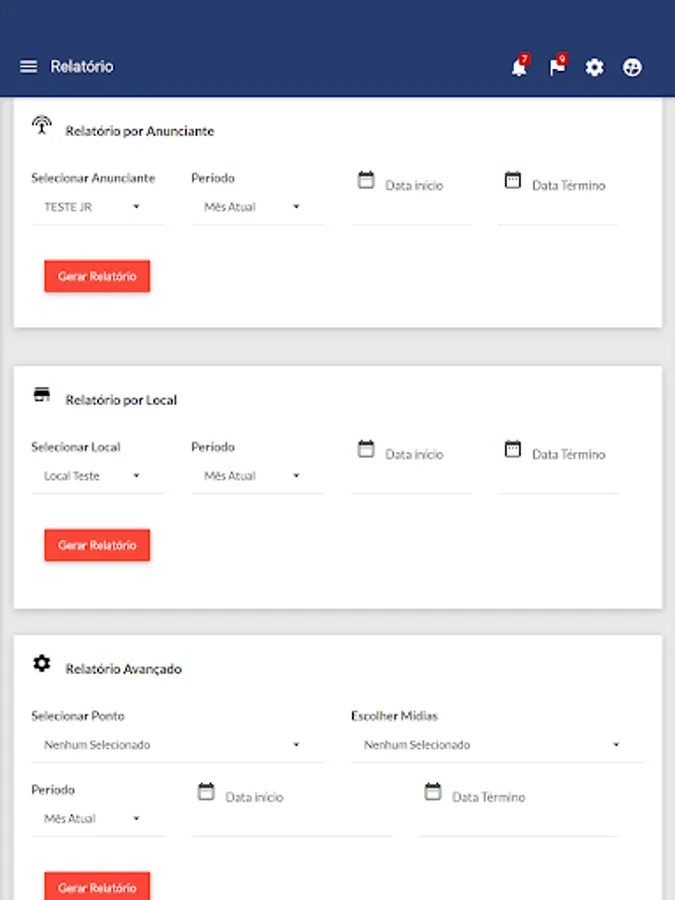675x900 pixels.
Task: Open Período dropdown in advertiser report
Action: [x=257, y=207]
